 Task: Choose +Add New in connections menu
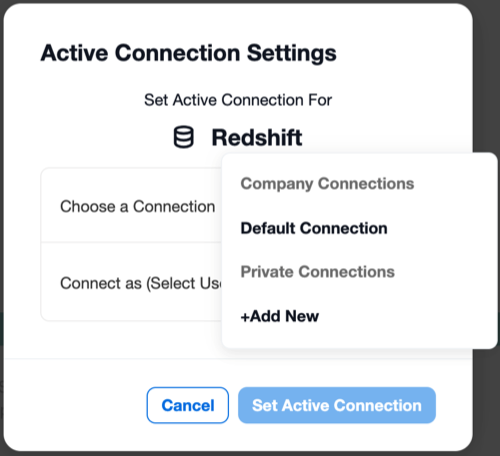point(280,316)
